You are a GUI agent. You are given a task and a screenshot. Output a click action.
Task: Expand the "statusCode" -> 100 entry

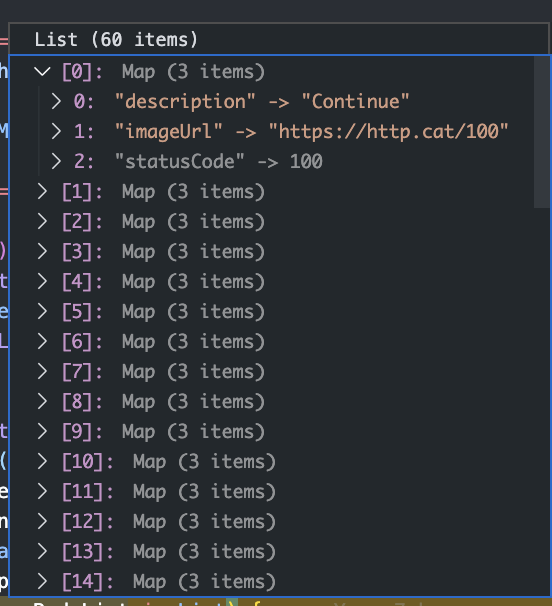pos(56,161)
